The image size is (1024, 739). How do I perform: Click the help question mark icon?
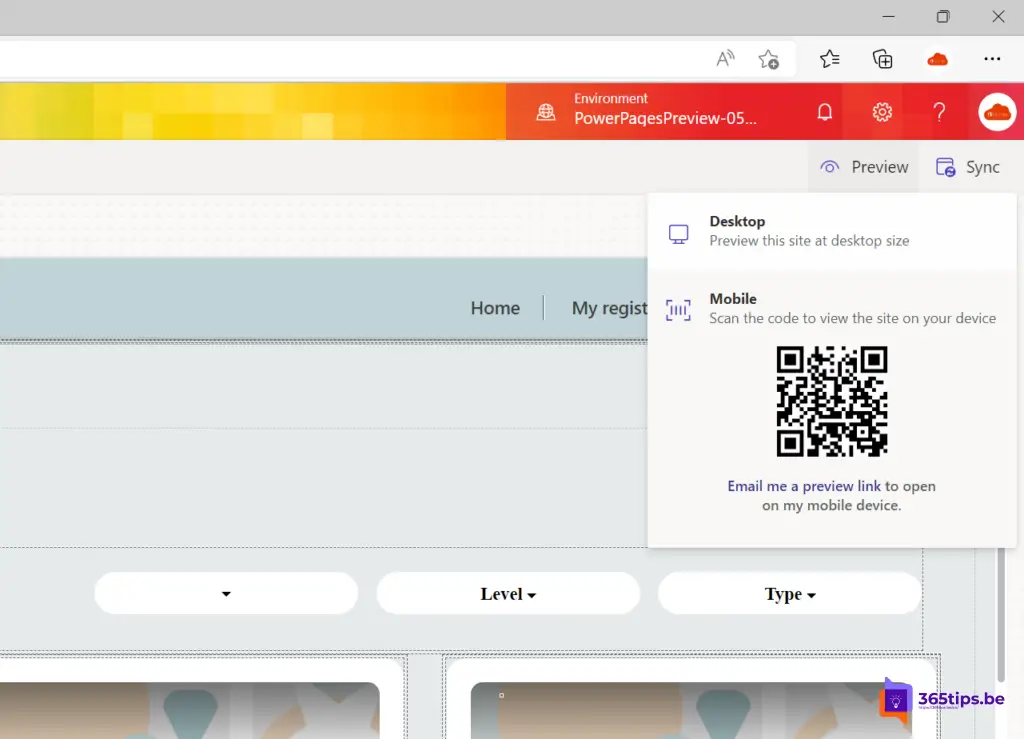click(939, 112)
